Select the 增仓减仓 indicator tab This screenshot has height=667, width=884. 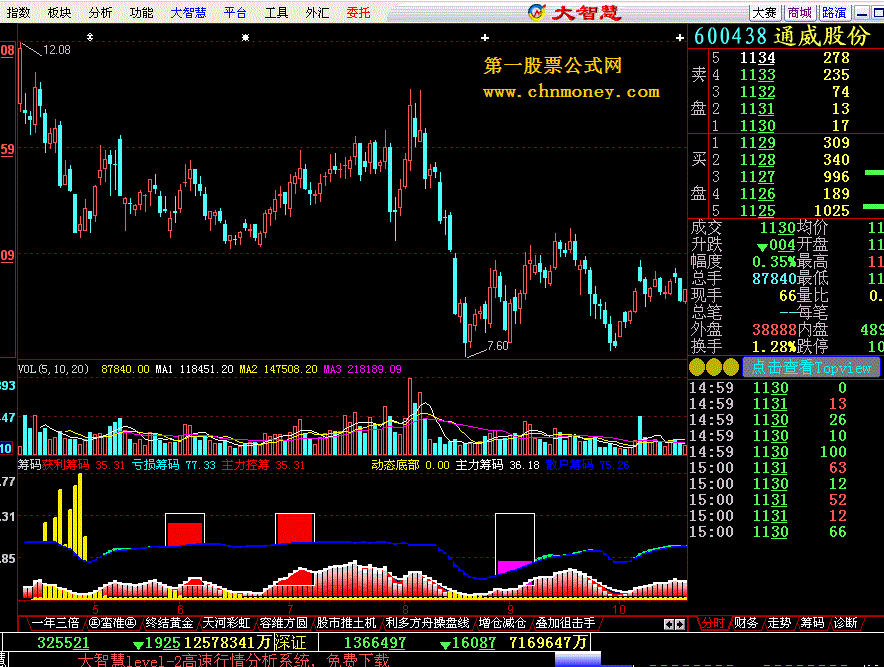(502, 623)
